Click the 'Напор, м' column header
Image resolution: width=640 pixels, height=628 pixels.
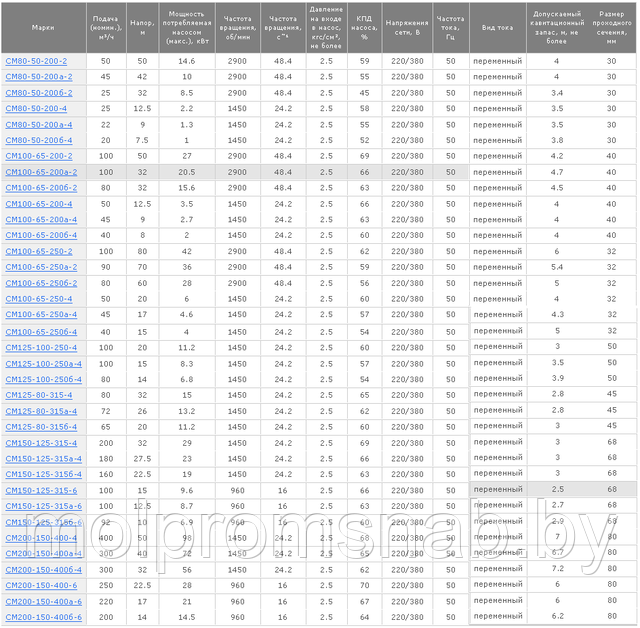pos(142,28)
